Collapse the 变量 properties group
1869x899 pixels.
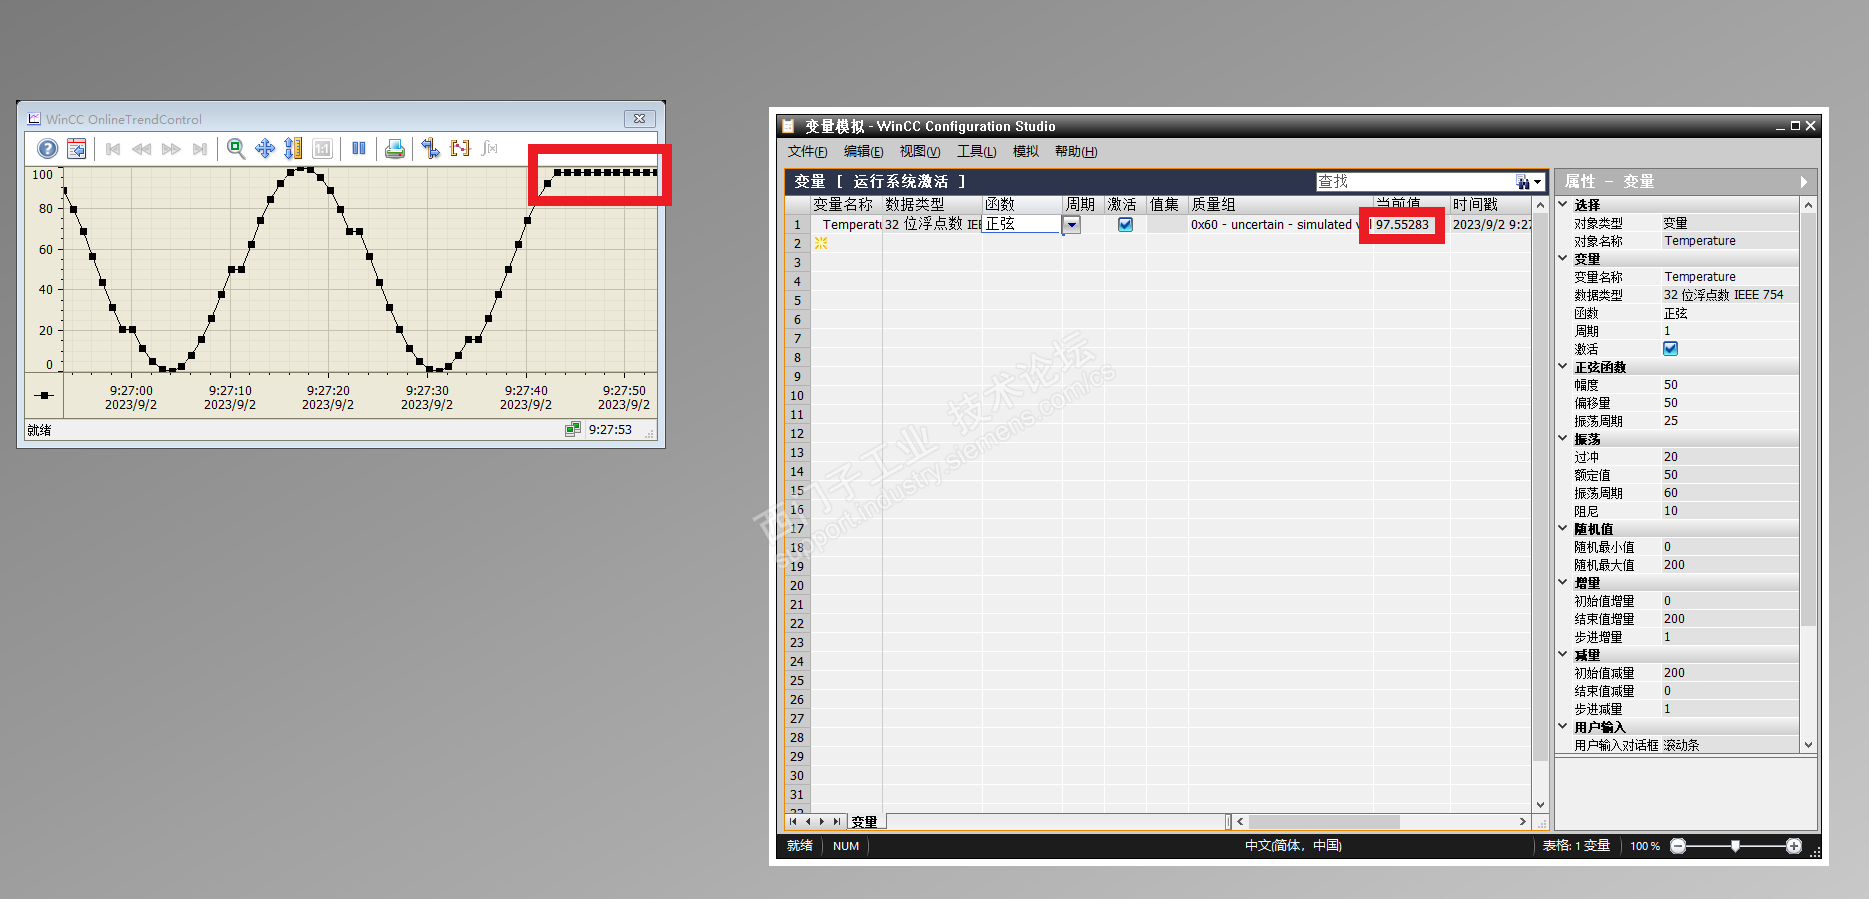point(1563,258)
